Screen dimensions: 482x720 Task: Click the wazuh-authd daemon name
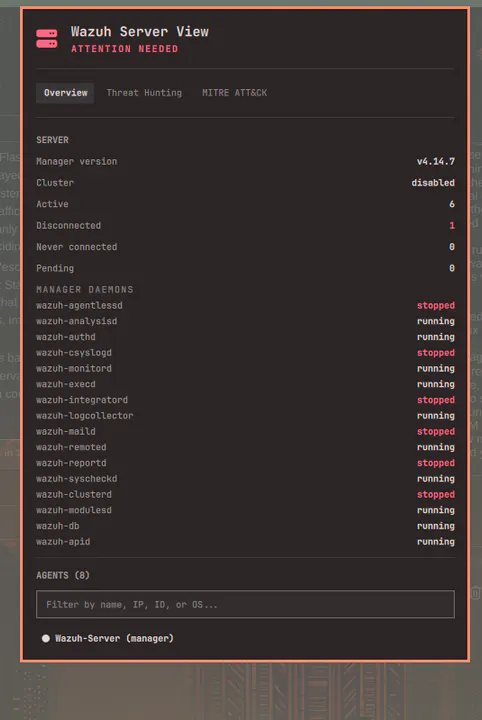tap(66, 337)
